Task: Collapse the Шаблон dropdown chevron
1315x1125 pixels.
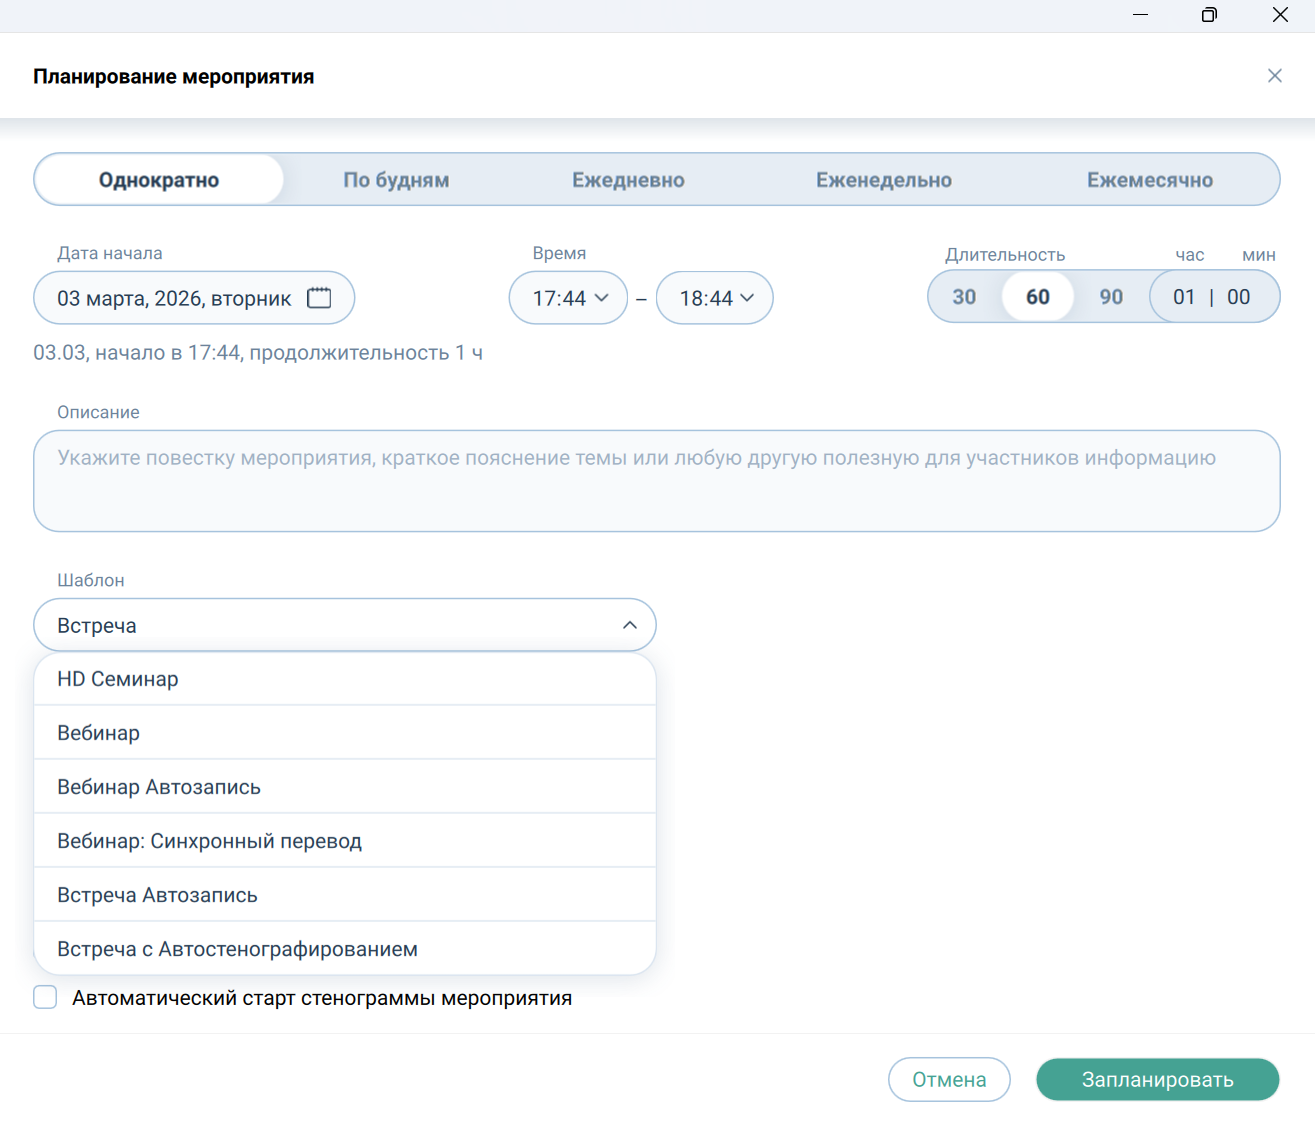Action: point(629,625)
